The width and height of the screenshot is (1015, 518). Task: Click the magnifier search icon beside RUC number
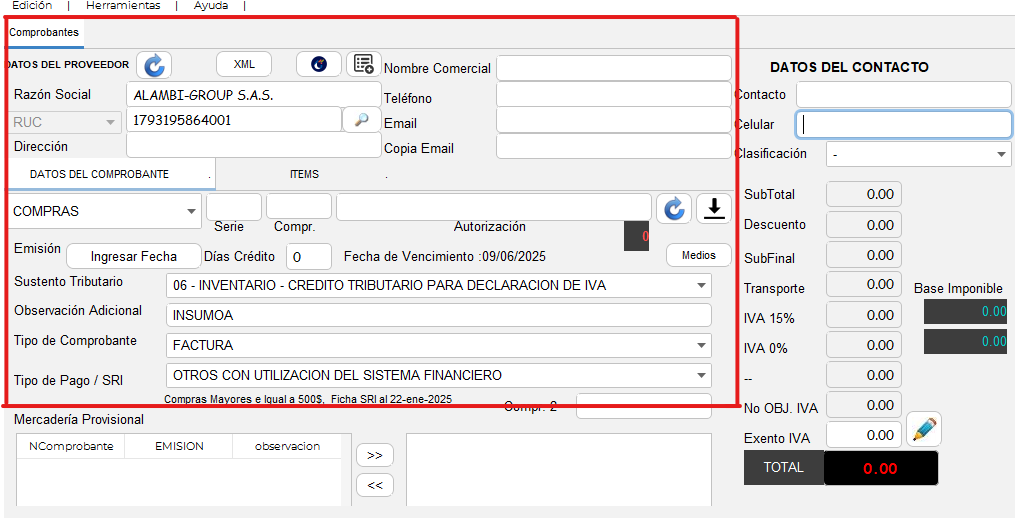tap(361, 120)
